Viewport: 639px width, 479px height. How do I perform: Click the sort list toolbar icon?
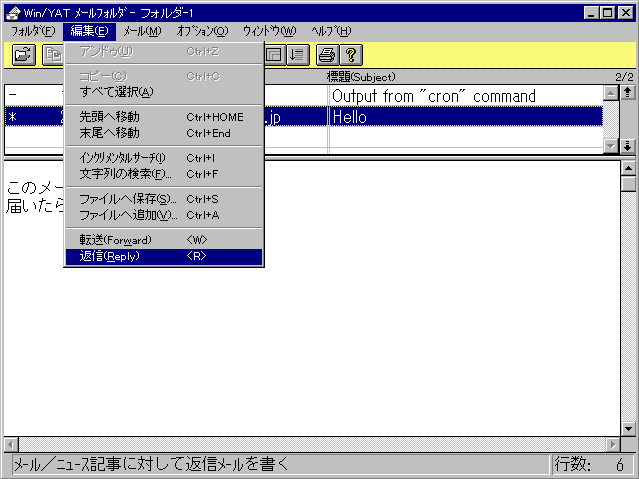297,55
